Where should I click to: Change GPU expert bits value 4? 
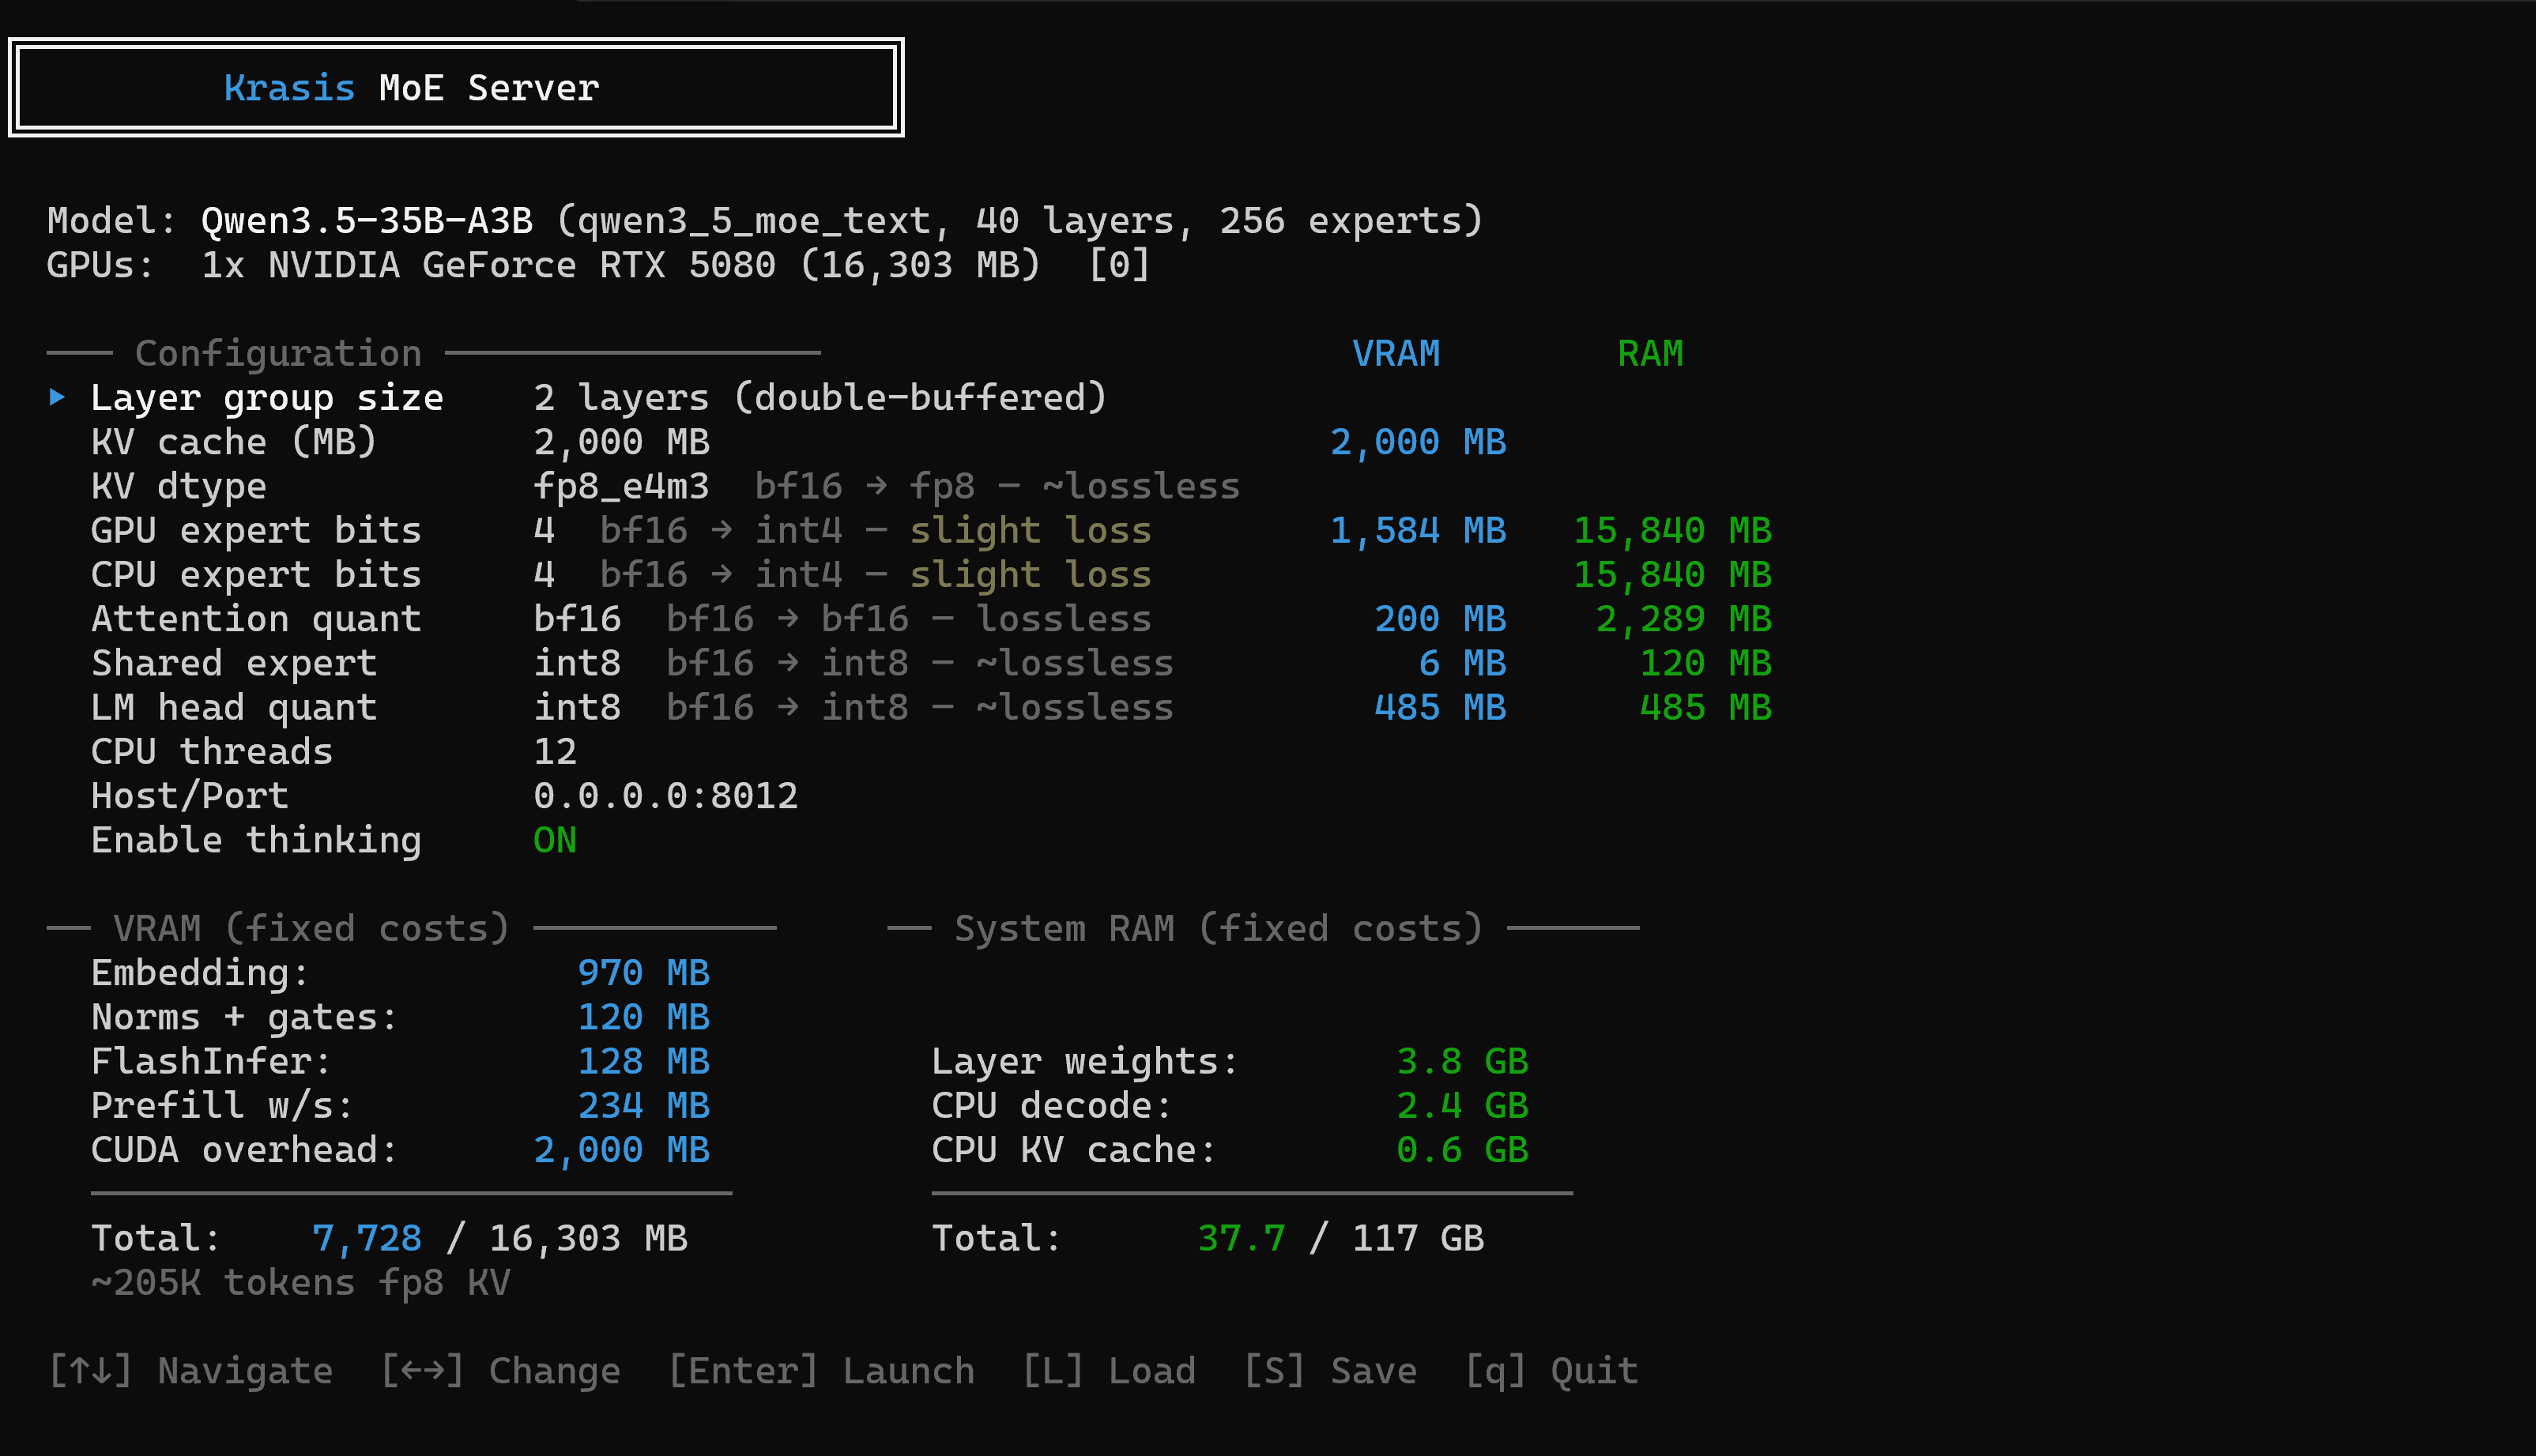543,530
